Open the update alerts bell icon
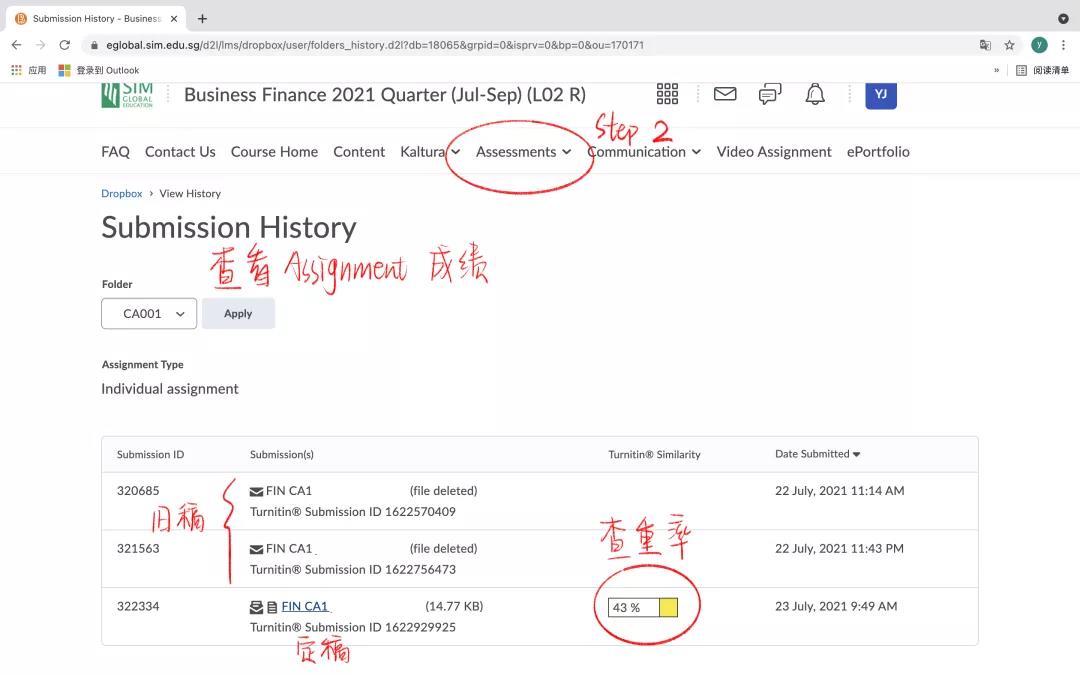 816,94
